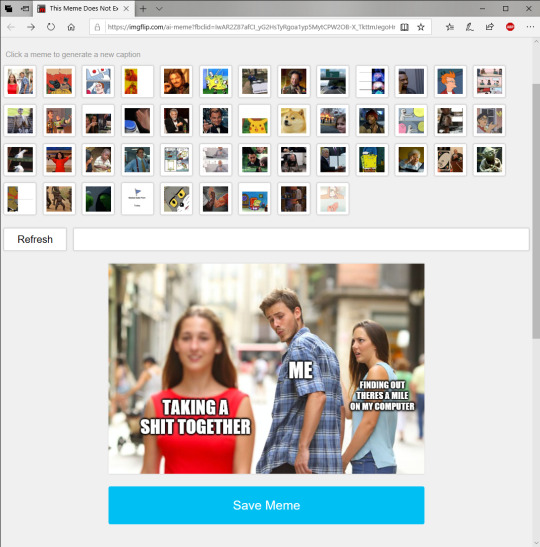Focus the imgflip.com address bar
This screenshot has width=540, height=547.
pos(251,27)
